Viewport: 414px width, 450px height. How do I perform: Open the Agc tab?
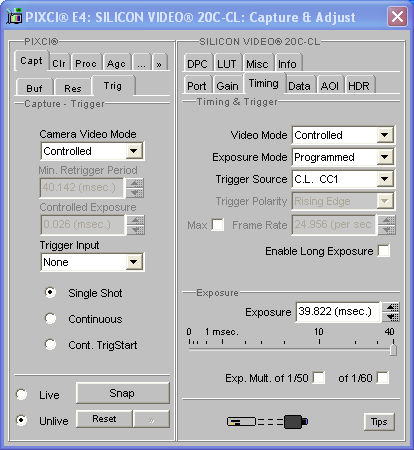tap(116, 63)
